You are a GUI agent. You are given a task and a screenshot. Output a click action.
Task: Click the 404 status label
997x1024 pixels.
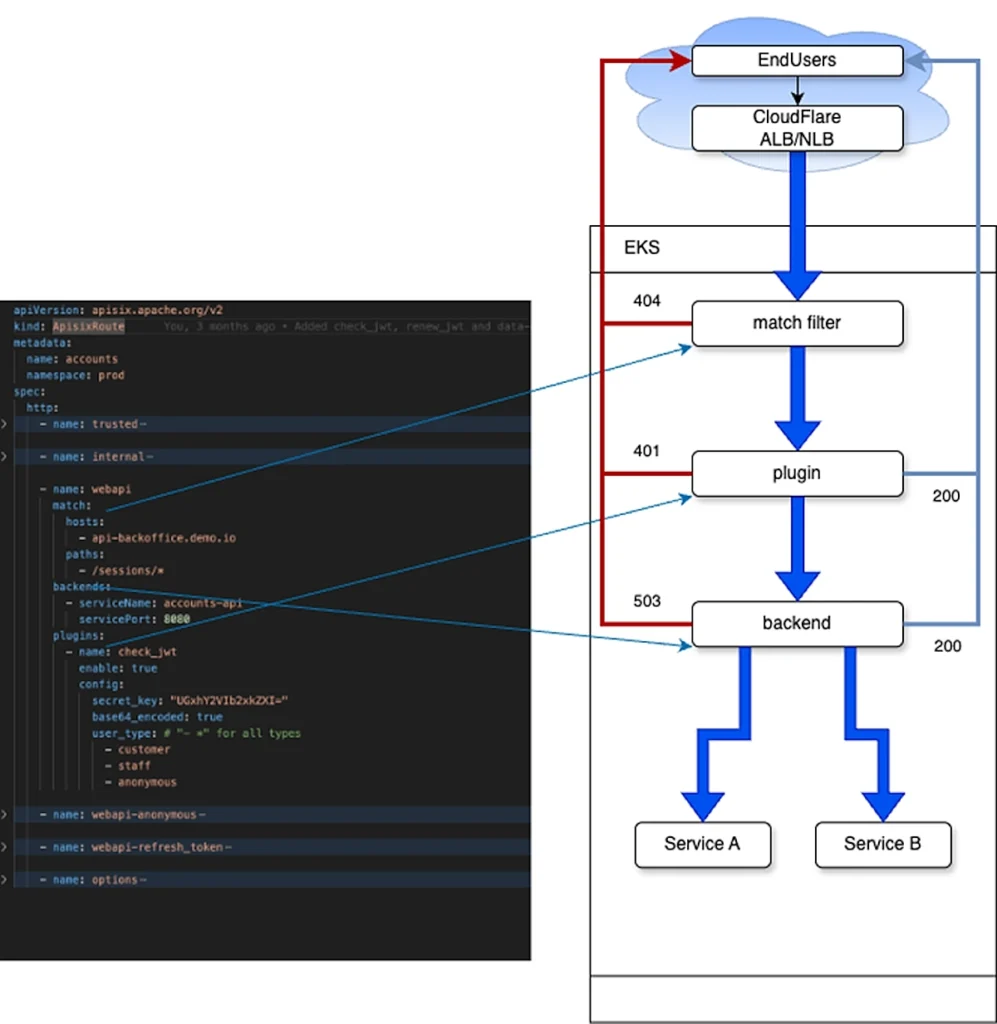pyautogui.click(x=647, y=301)
